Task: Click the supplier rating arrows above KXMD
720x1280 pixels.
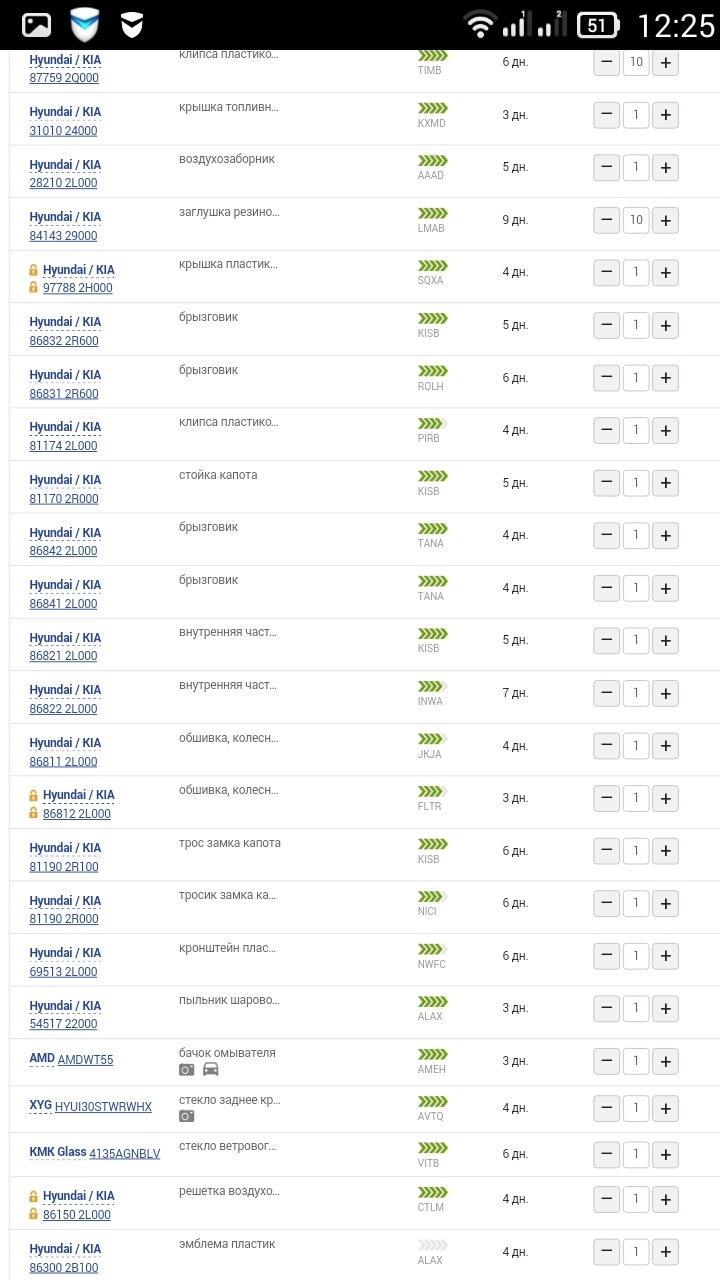Action: [432, 108]
